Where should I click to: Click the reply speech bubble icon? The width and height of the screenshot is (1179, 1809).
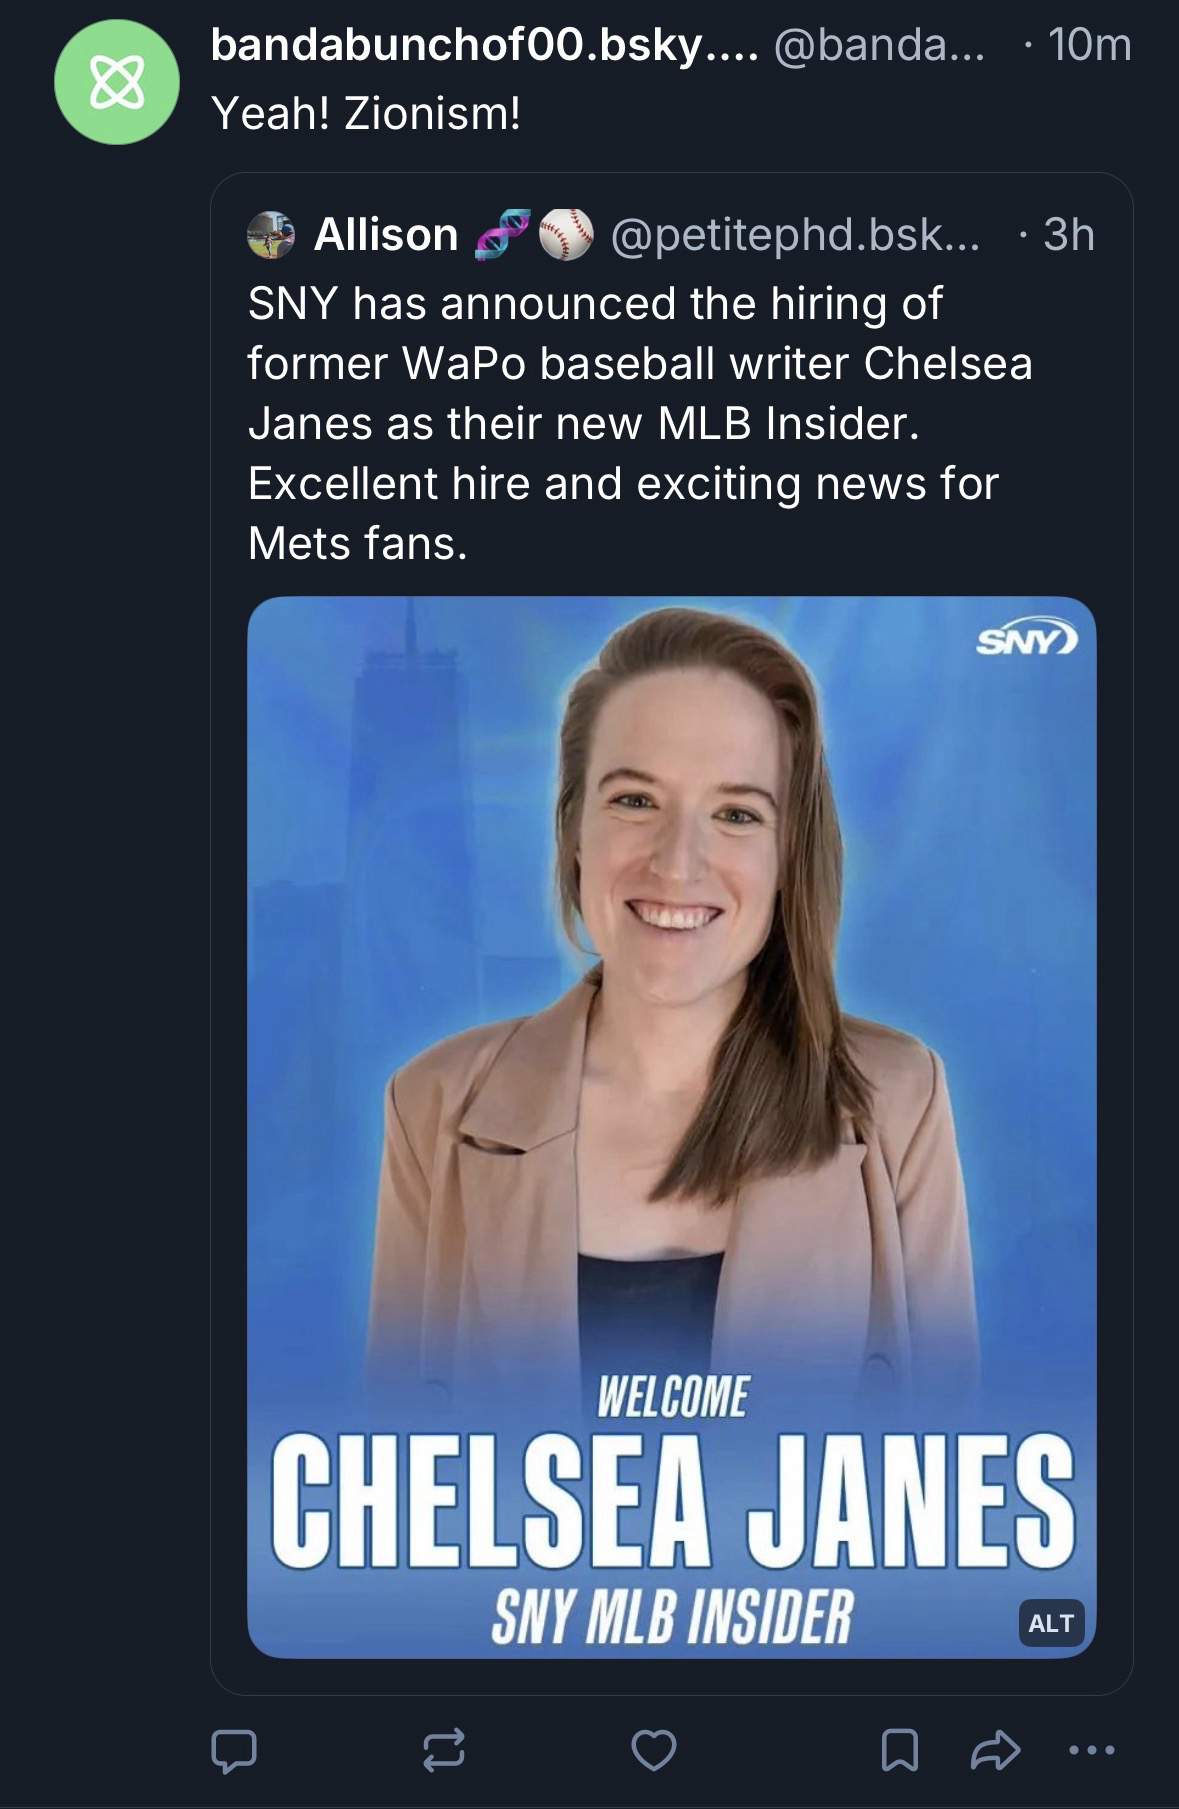point(234,1750)
